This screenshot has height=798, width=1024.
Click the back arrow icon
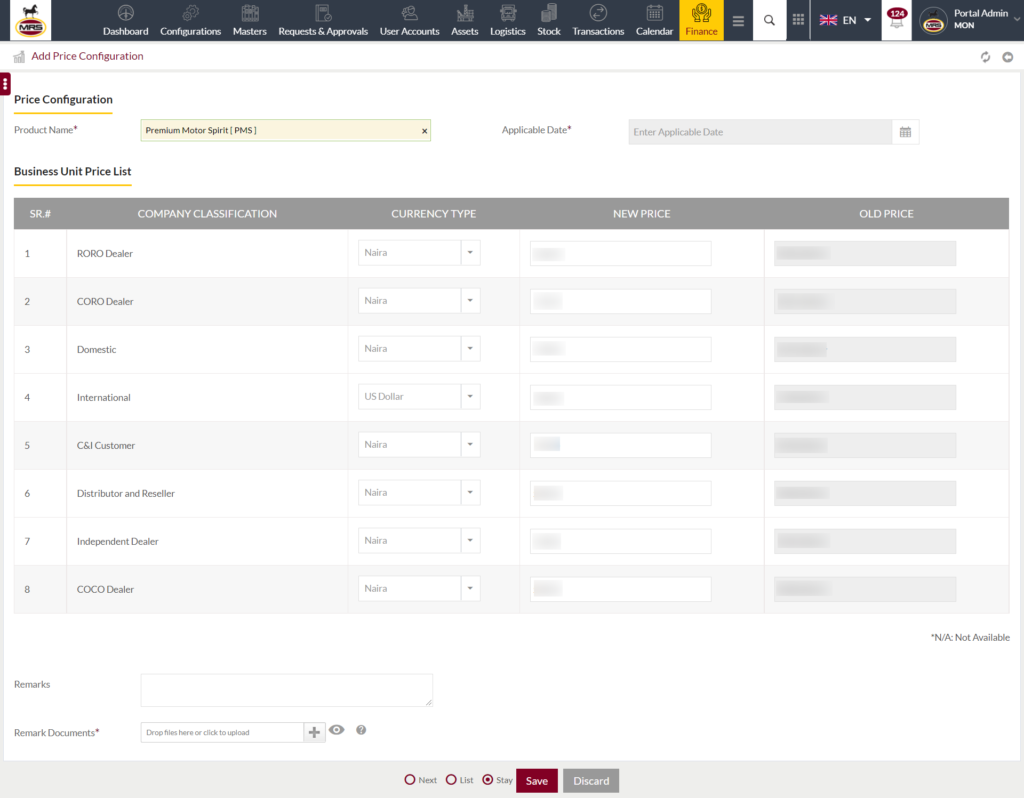click(1008, 57)
